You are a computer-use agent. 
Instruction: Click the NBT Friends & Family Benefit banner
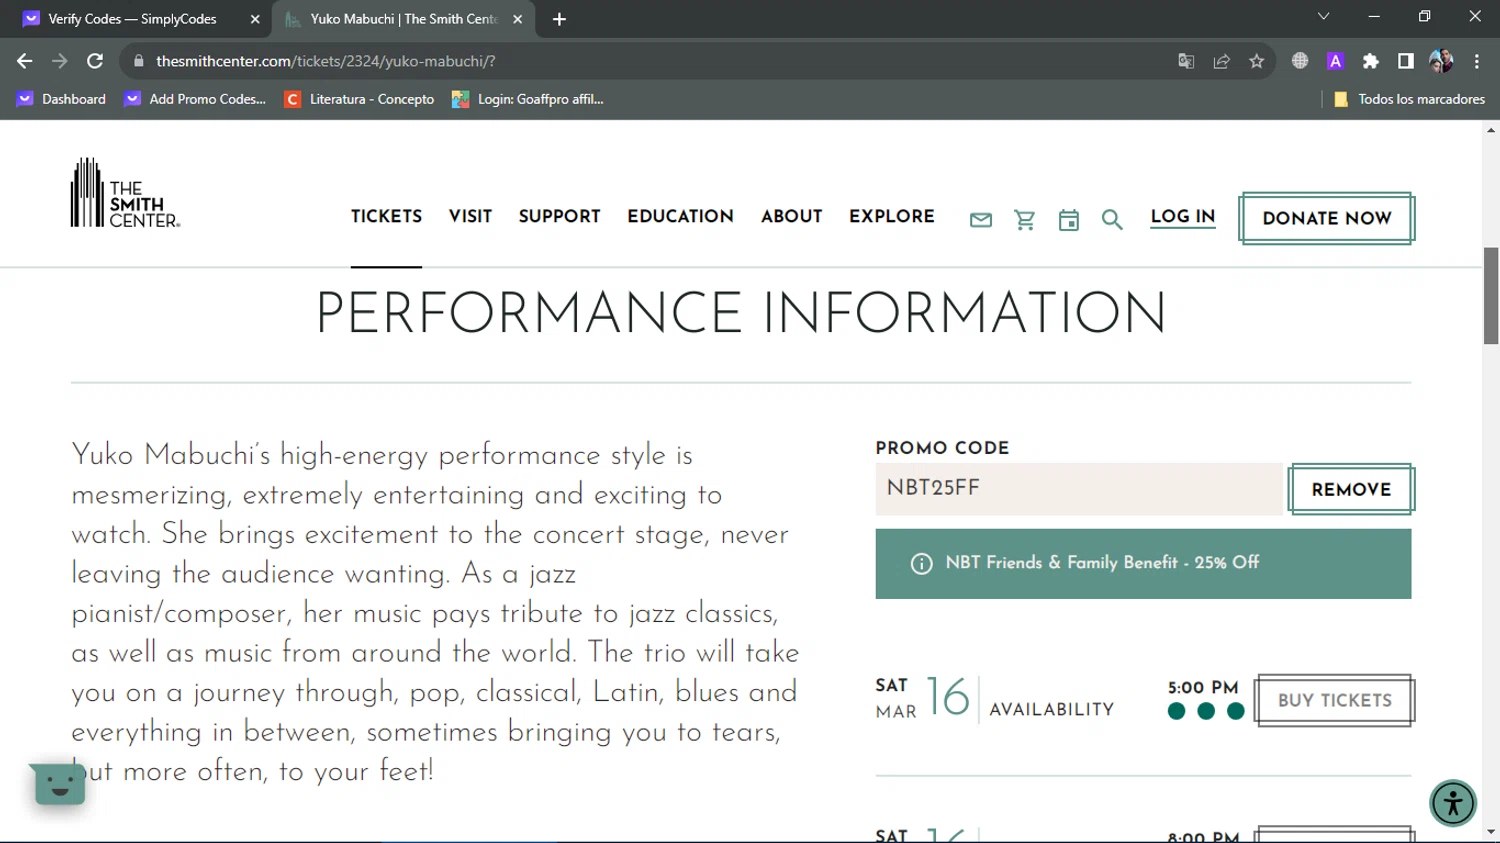pos(1143,564)
